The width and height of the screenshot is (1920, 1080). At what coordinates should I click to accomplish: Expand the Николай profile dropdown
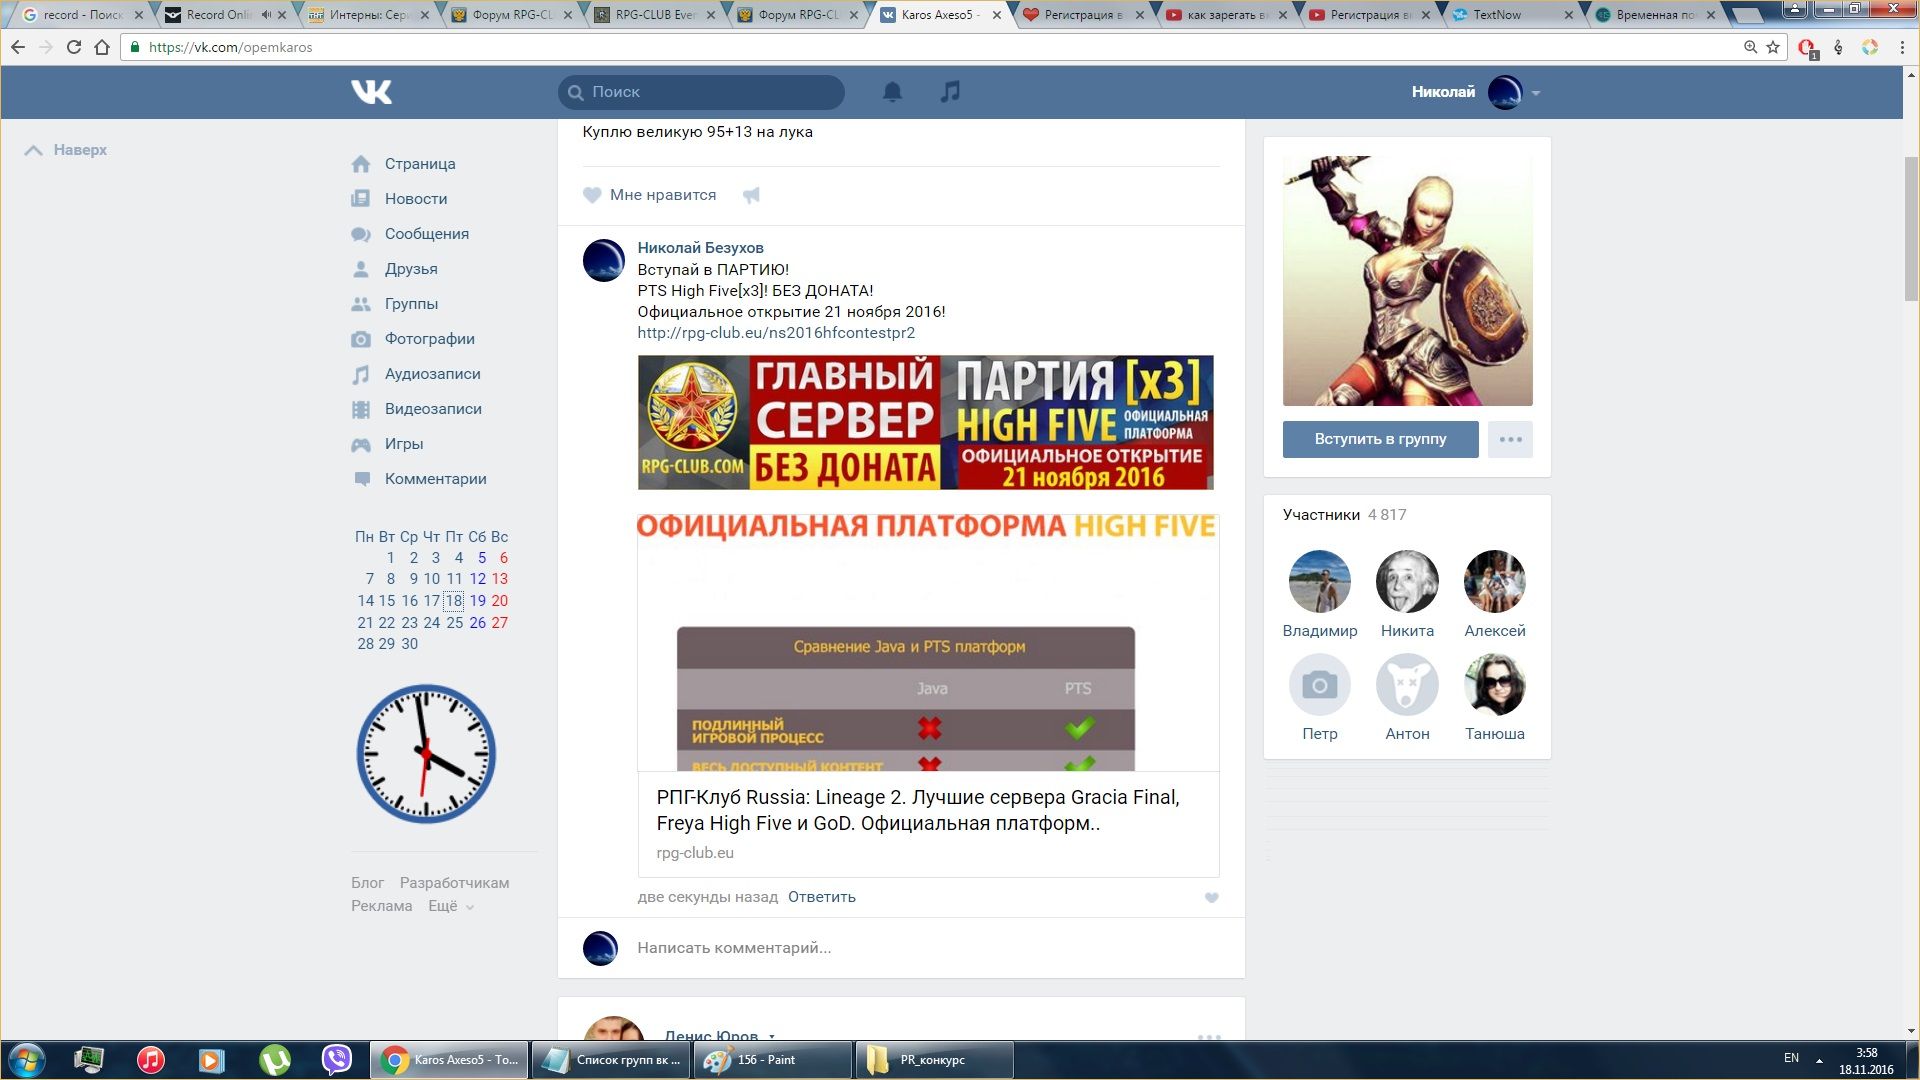[1535, 93]
